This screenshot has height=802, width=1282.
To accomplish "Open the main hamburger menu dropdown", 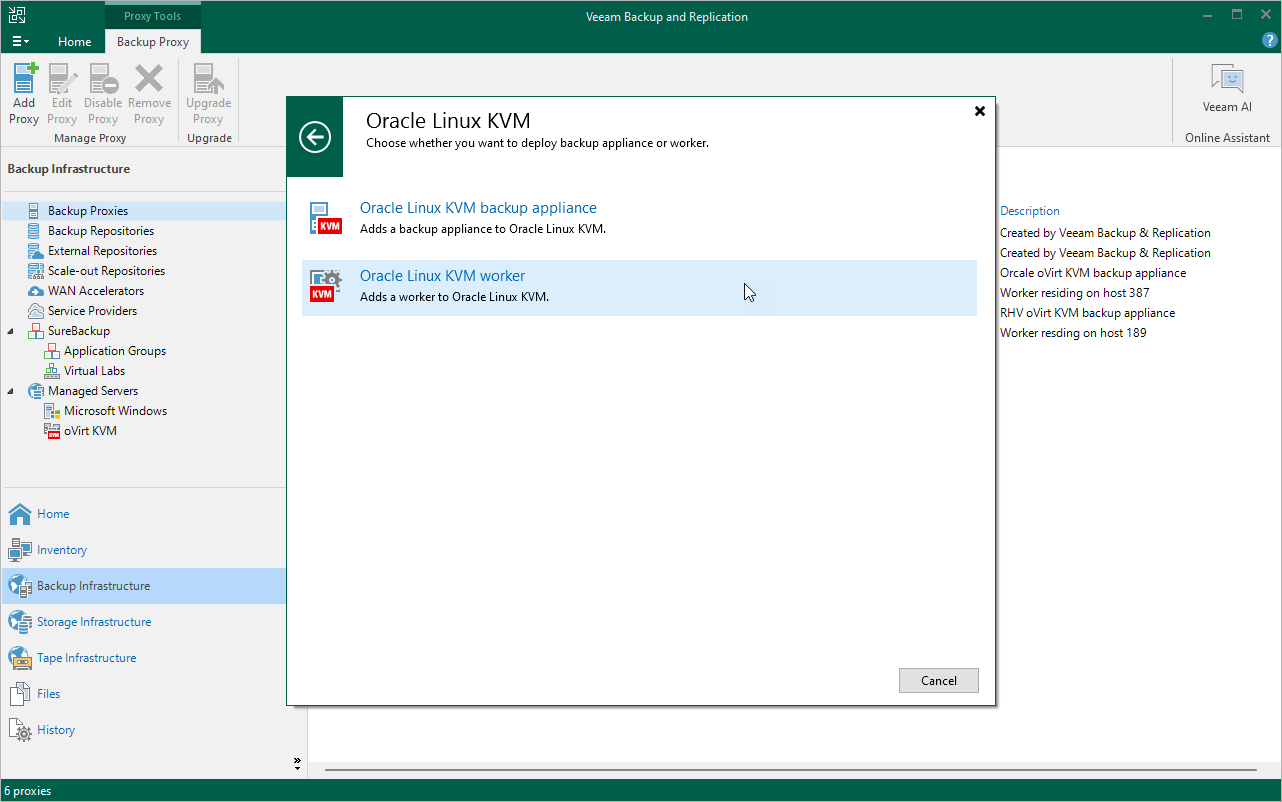I will (x=20, y=41).
